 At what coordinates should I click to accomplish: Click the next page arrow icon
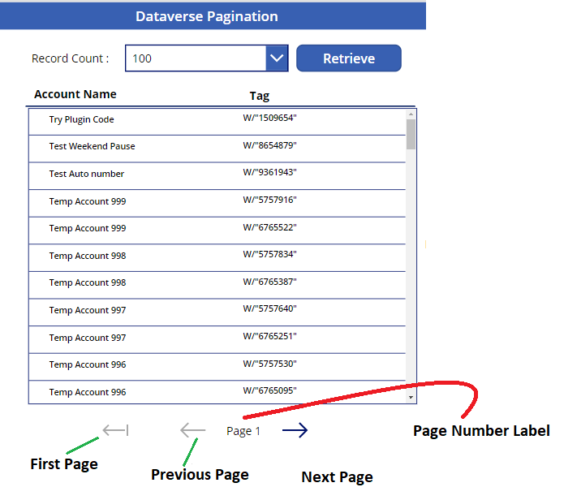pyautogui.click(x=295, y=430)
